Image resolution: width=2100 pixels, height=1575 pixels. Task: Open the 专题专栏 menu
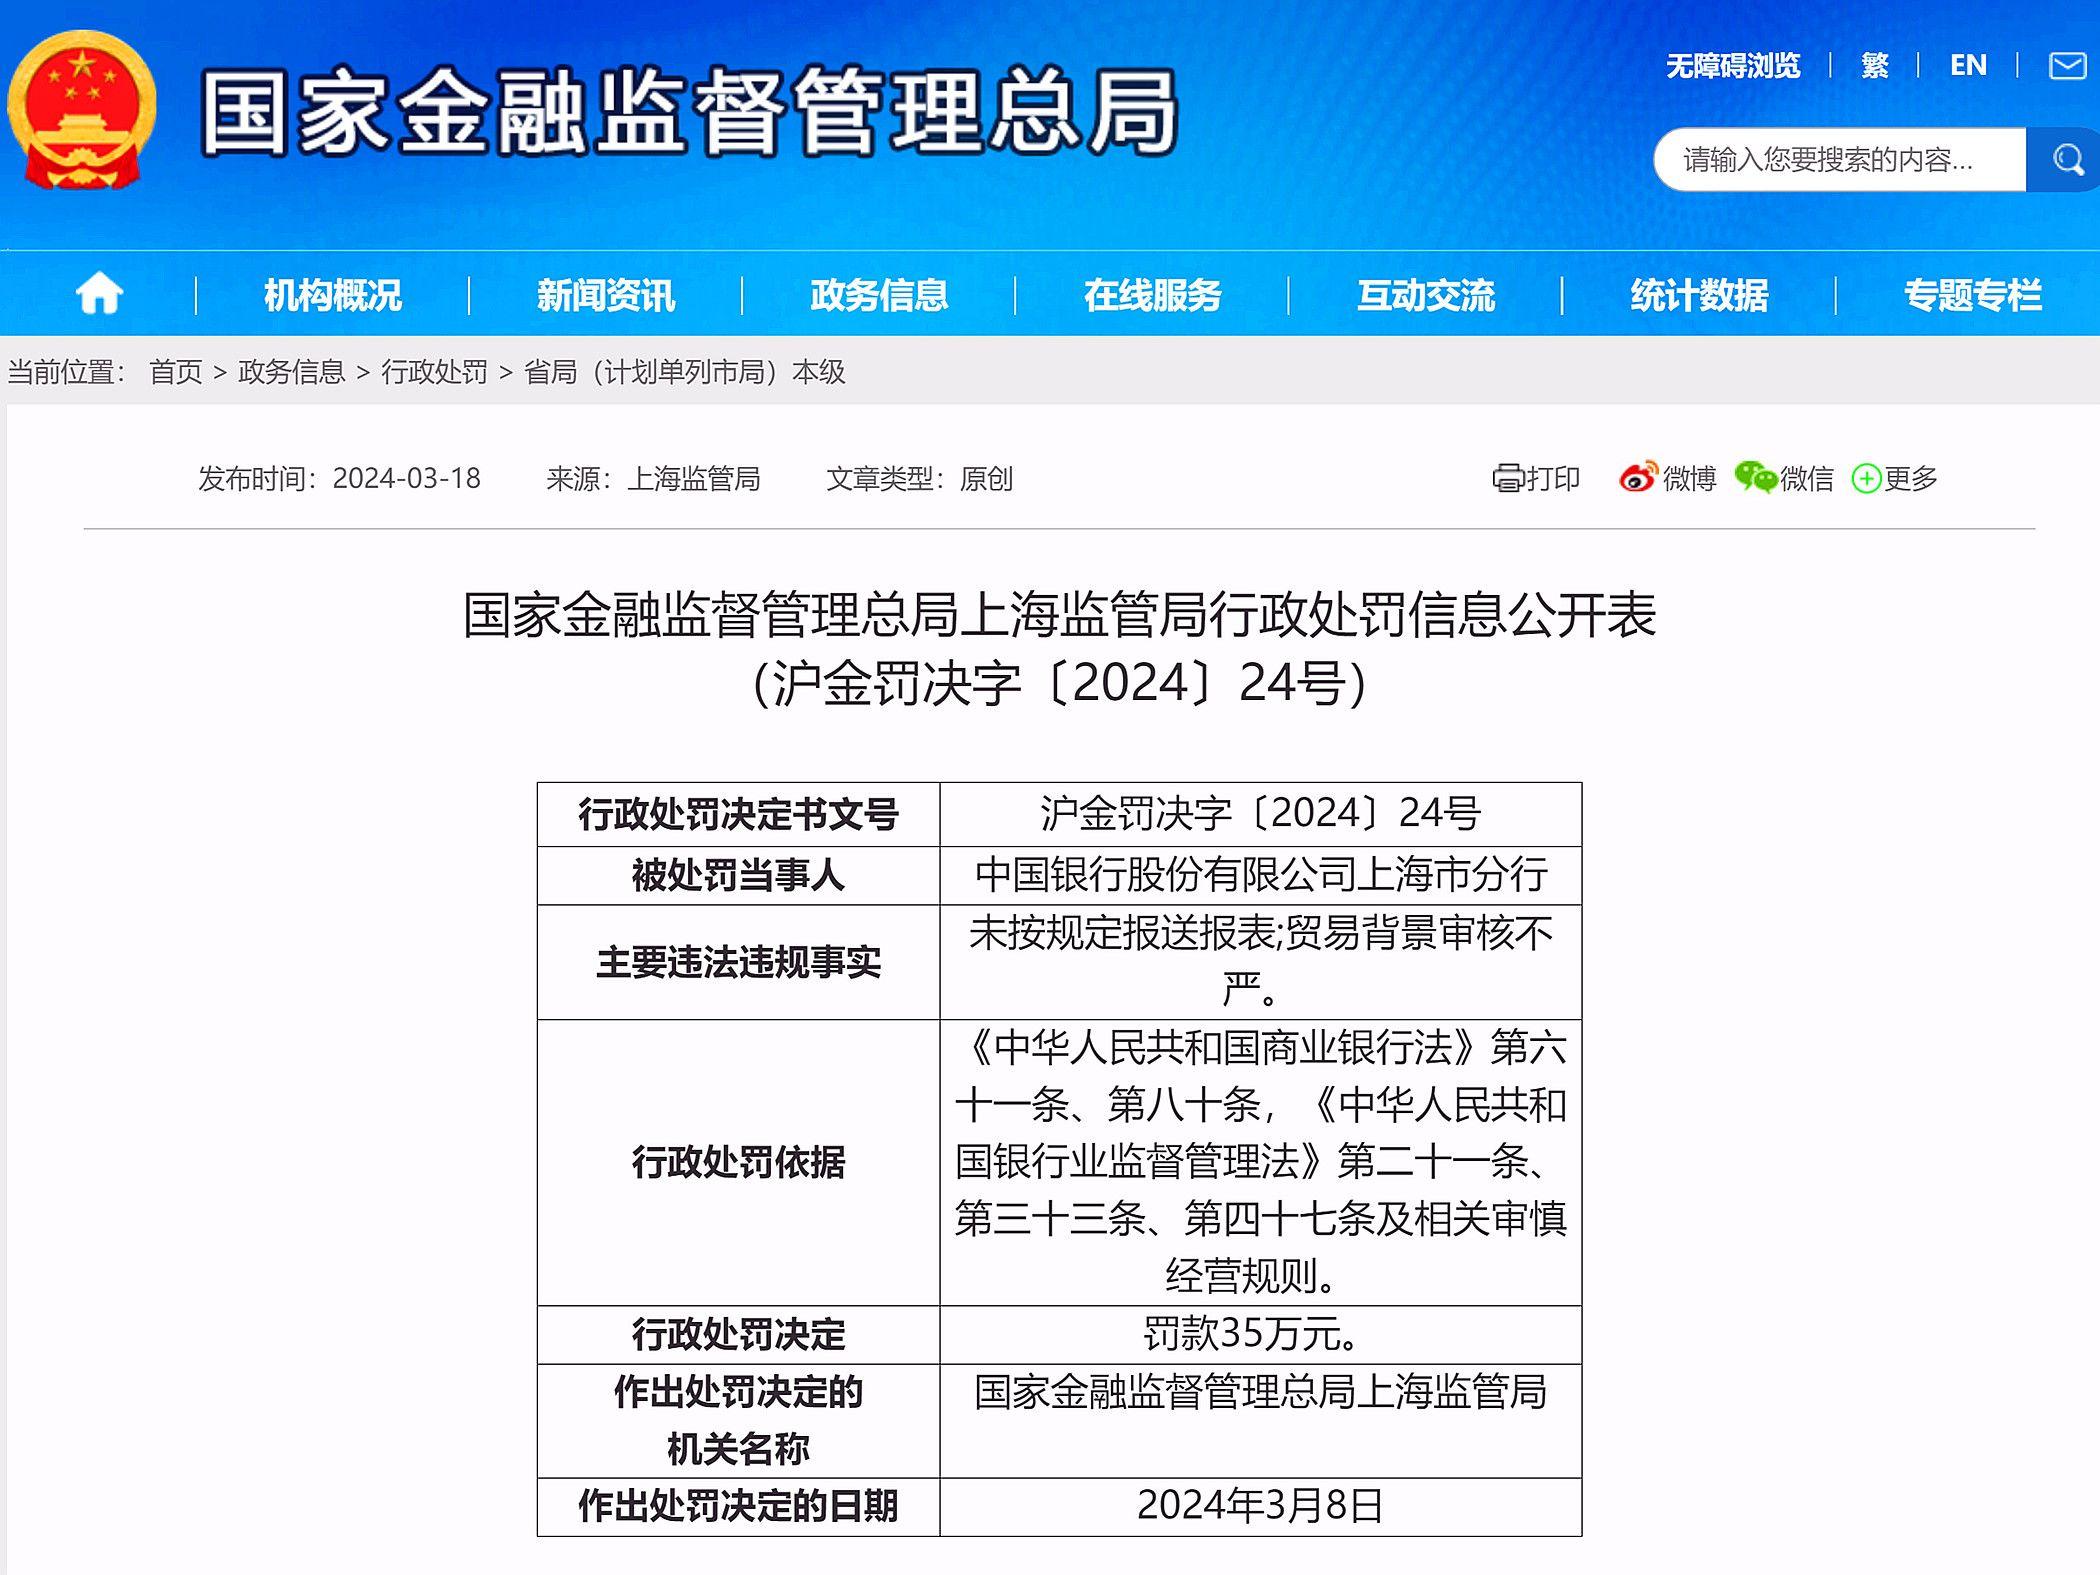[1973, 295]
